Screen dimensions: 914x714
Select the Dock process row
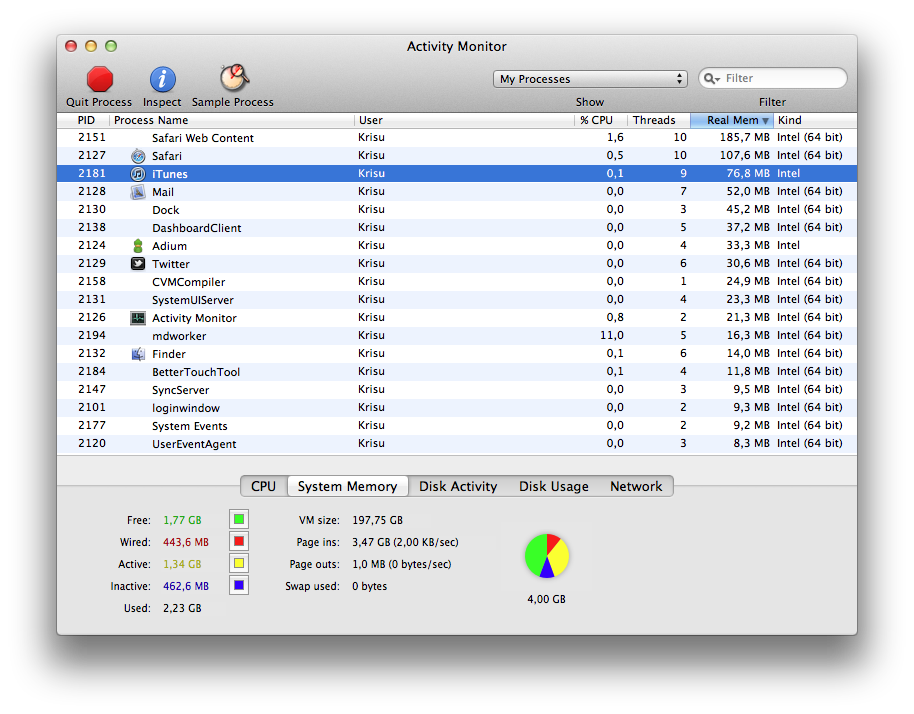(457, 210)
